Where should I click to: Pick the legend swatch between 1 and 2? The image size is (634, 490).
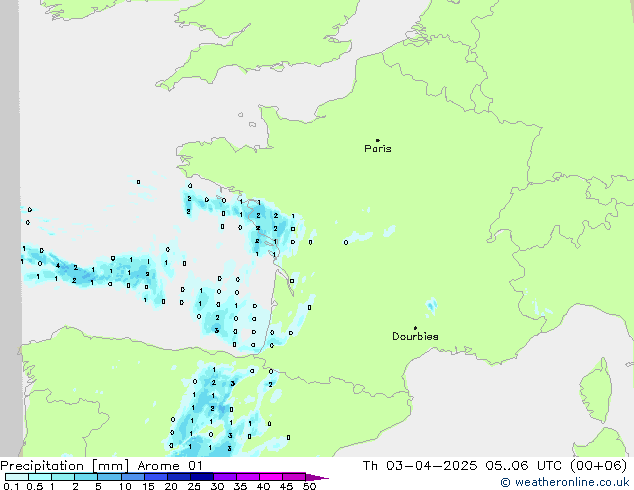(63, 477)
